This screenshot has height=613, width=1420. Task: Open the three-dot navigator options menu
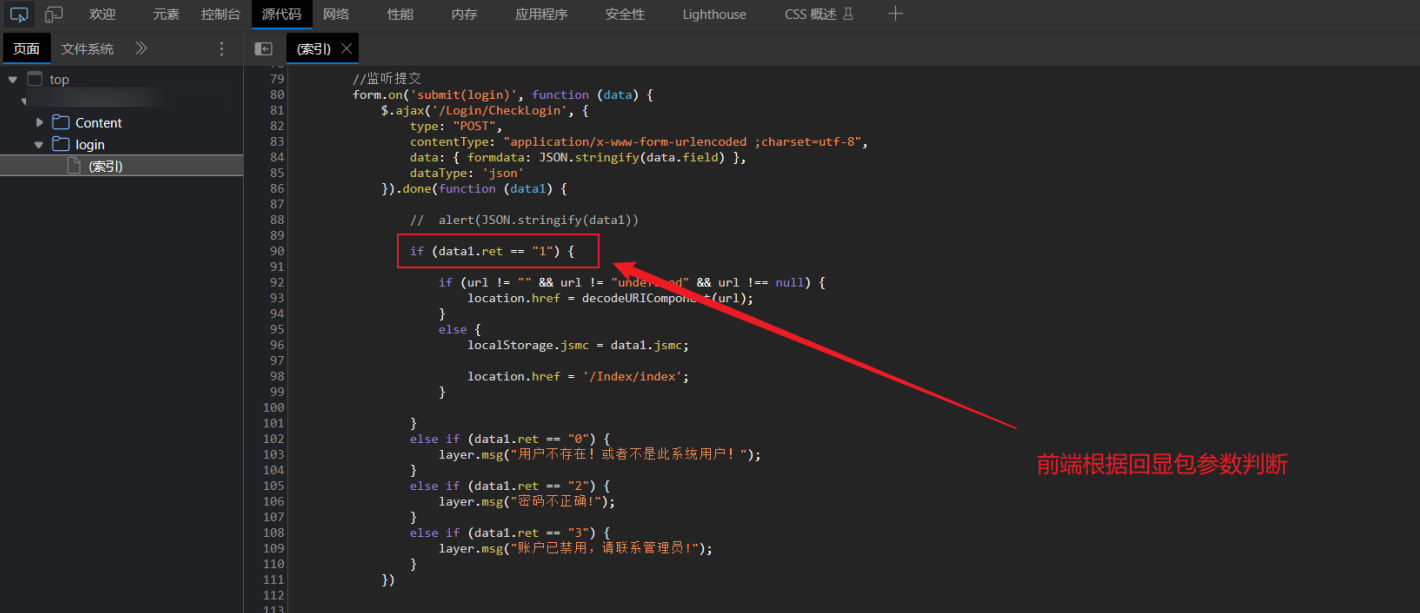pyautogui.click(x=222, y=49)
